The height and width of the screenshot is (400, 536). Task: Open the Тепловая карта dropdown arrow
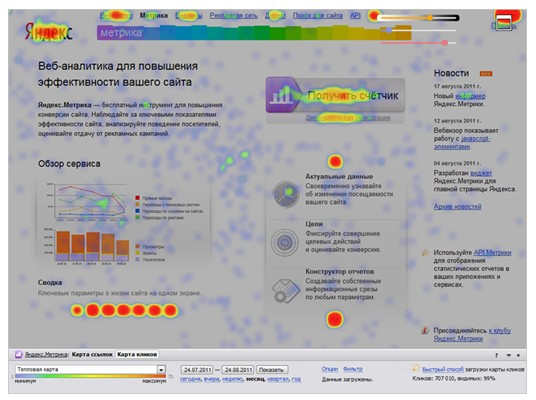coord(161,369)
